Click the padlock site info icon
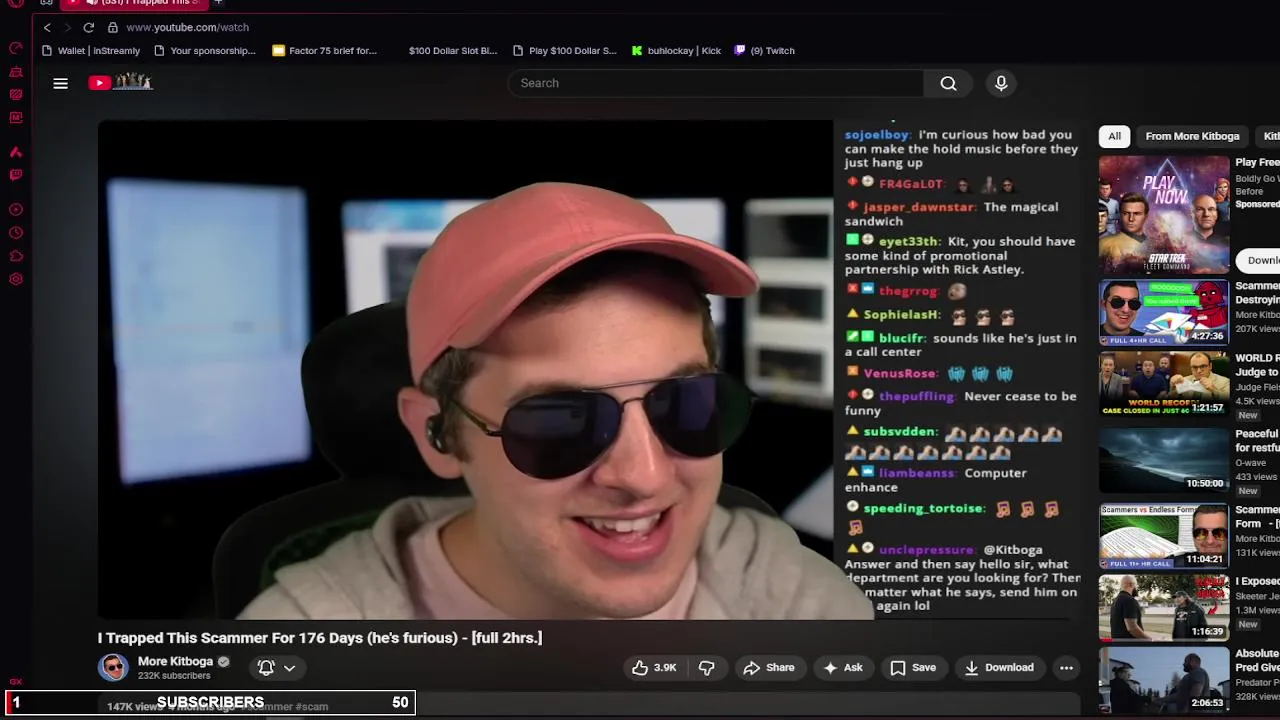Image resolution: width=1280 pixels, height=720 pixels. tap(112, 27)
